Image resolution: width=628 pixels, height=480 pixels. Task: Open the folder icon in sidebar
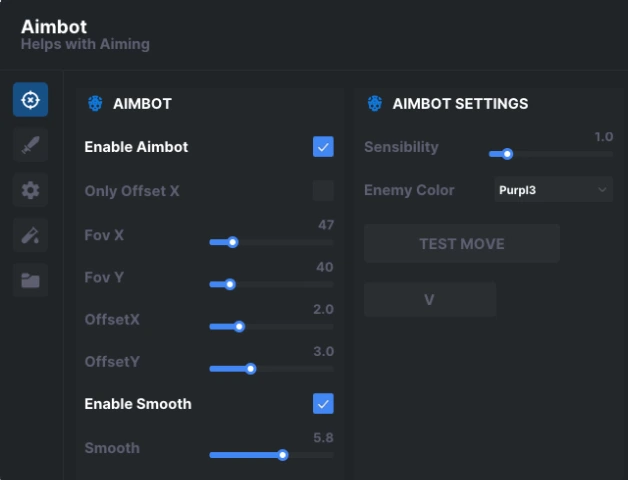pos(30,280)
